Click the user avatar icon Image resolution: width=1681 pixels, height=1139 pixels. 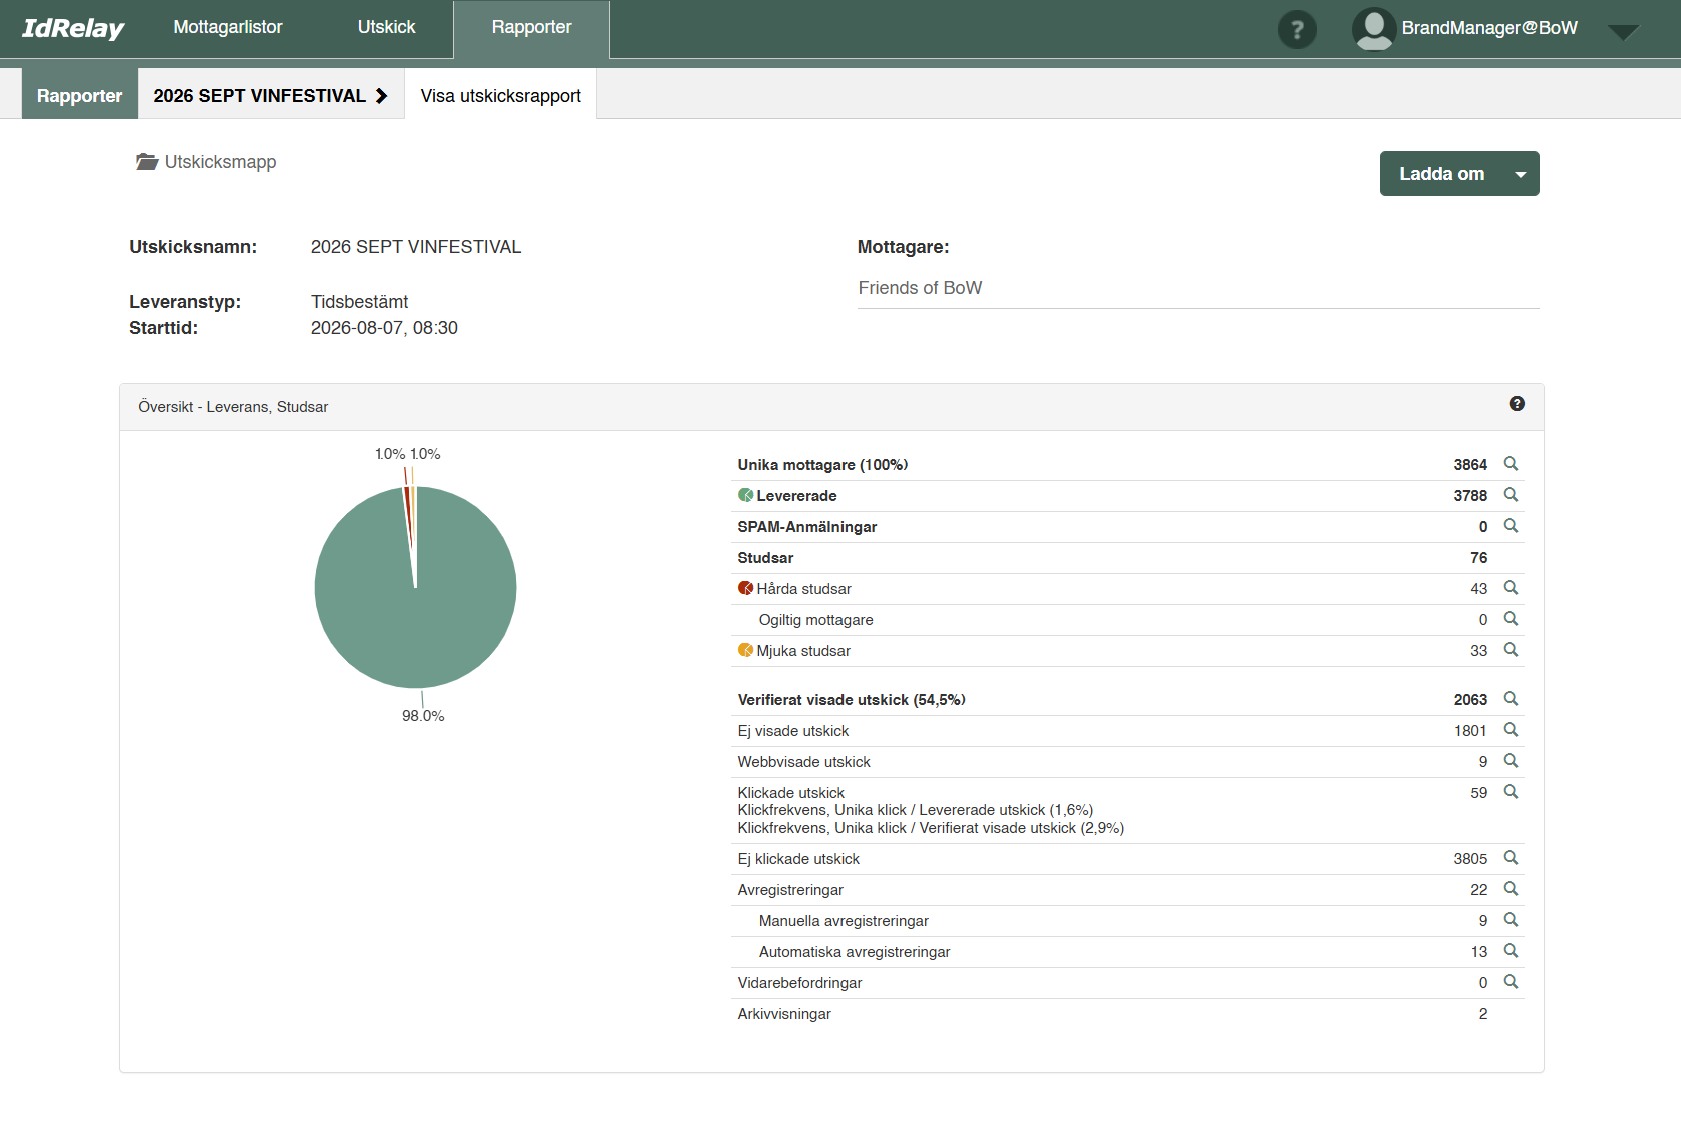pos(1374,29)
